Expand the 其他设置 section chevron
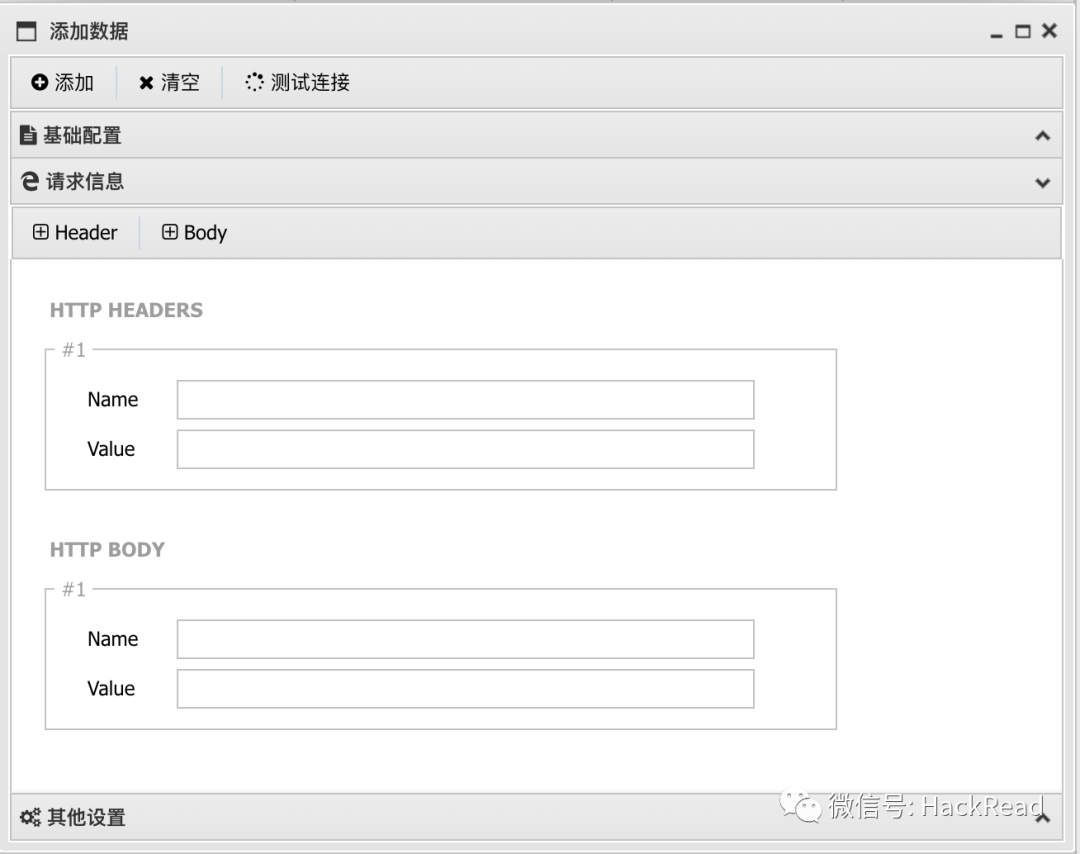The height and width of the screenshot is (854, 1080). point(1042,818)
